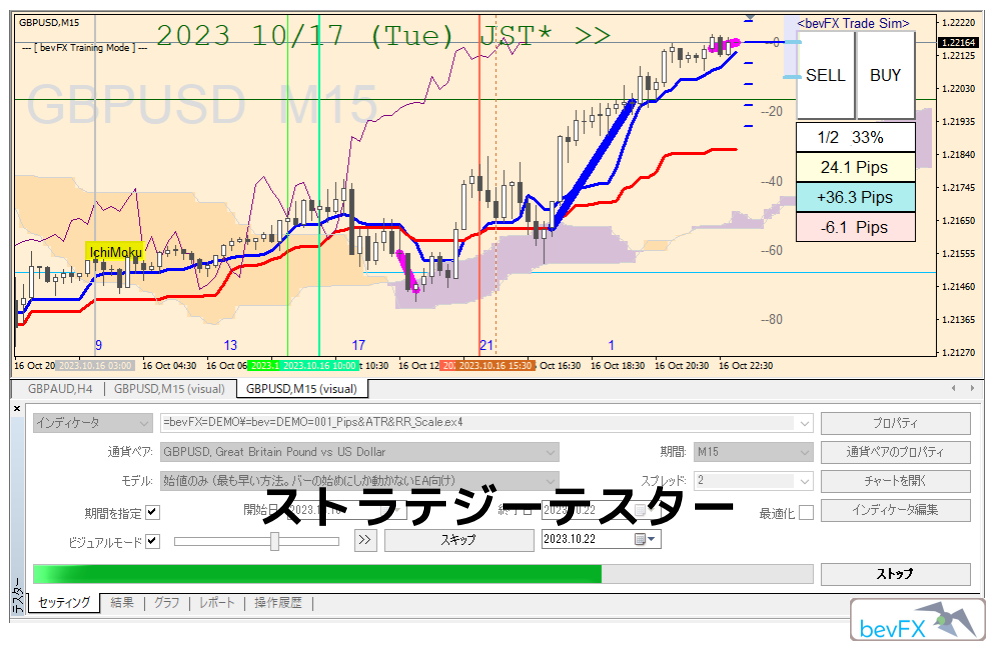Click the SELL button on the chart
Viewport: 995px width, 649px height.
coord(826,75)
